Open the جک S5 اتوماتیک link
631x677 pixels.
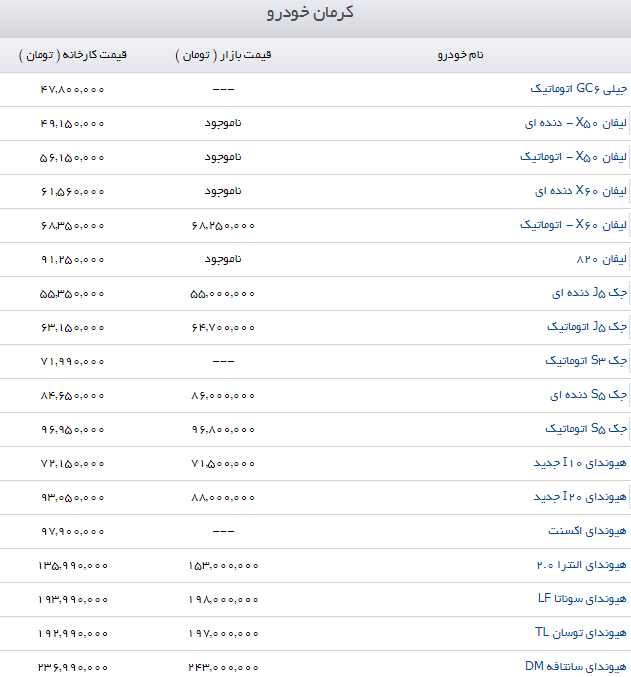[586, 429]
